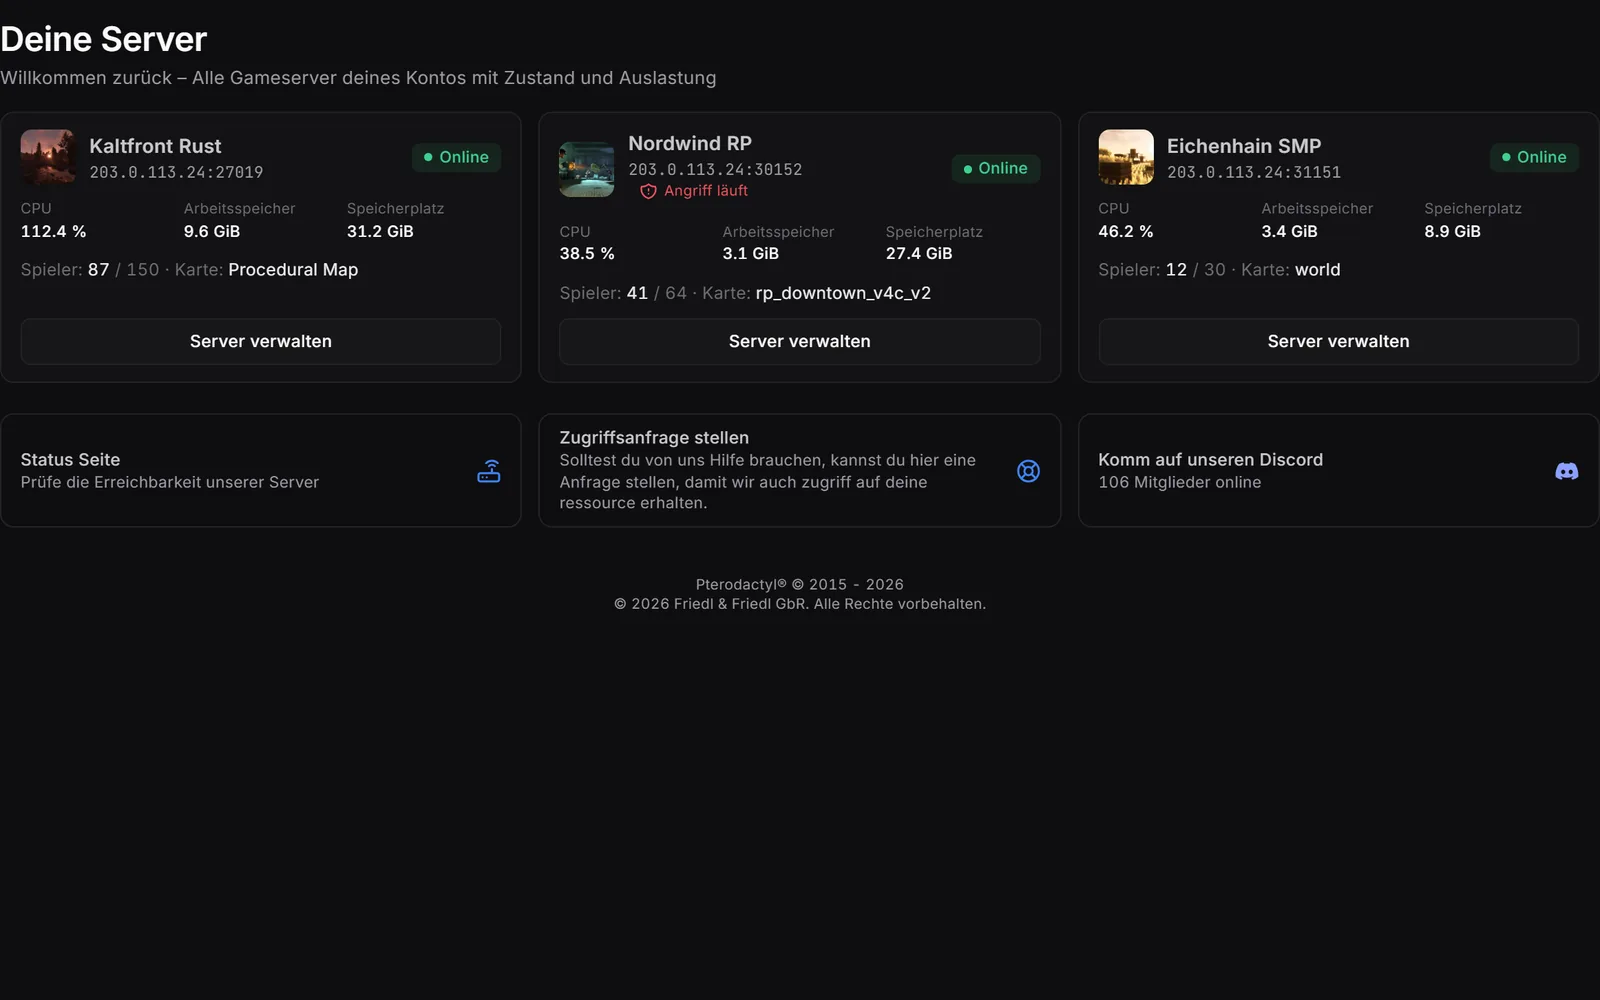
Task: Click CPU value 112.4 %
Action: [54, 231]
